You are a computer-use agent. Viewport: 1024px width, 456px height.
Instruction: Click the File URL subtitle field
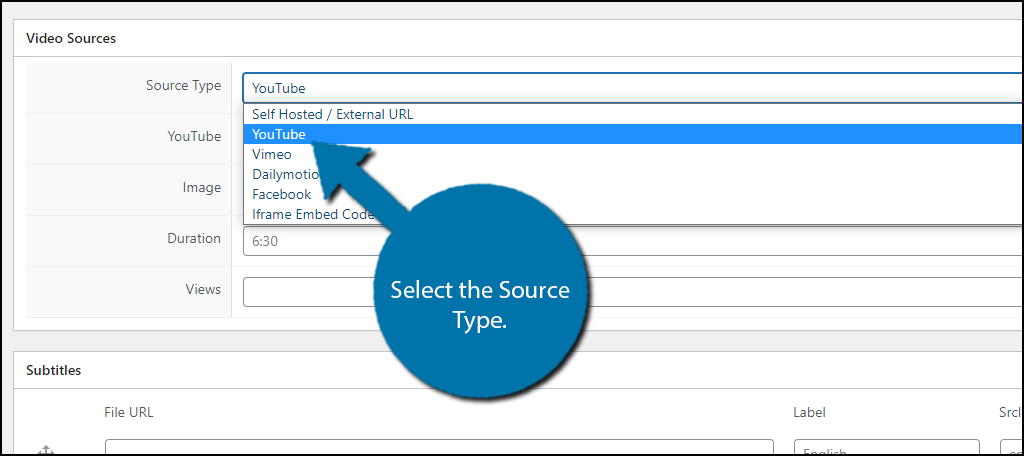[439, 448]
